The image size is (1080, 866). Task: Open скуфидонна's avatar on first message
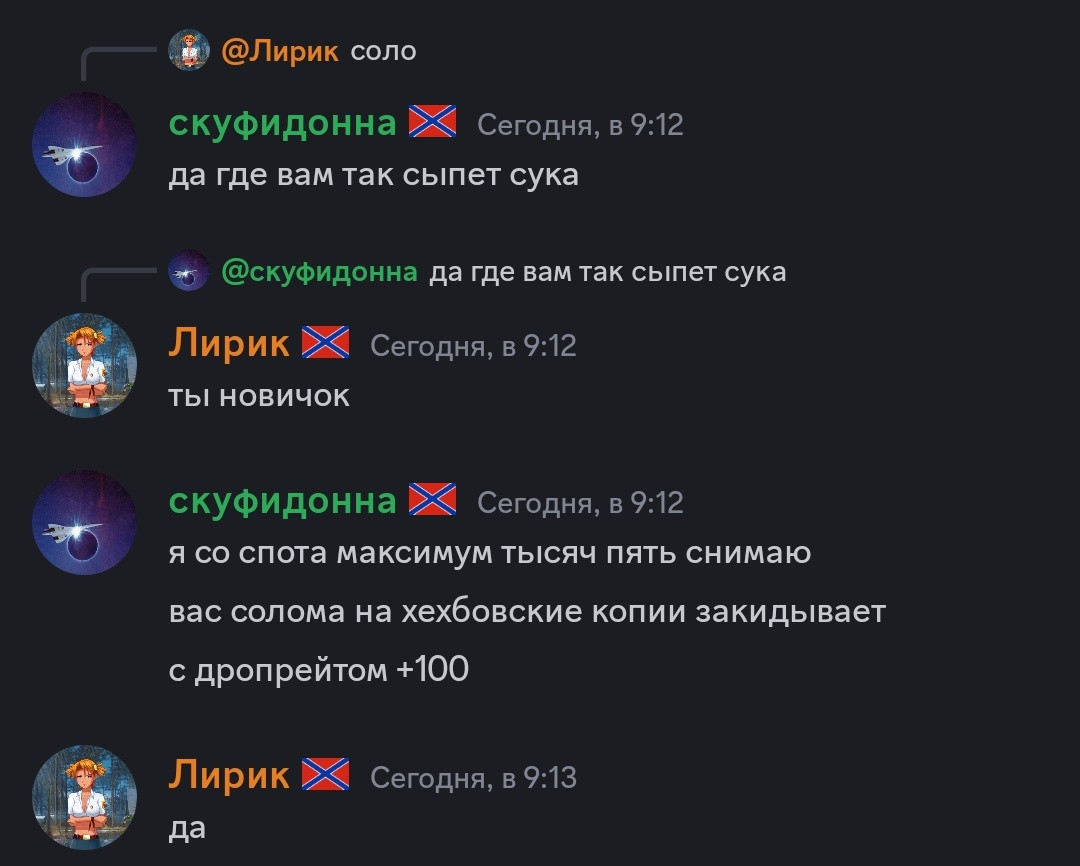(x=84, y=145)
